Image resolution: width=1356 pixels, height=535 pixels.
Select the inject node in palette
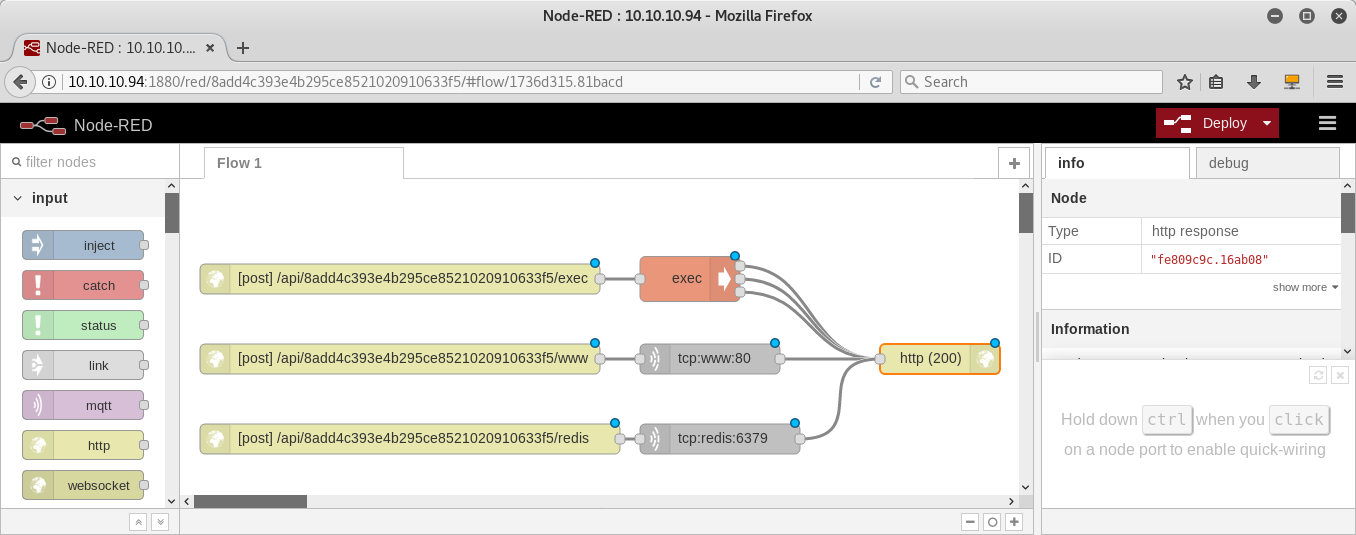click(x=83, y=245)
